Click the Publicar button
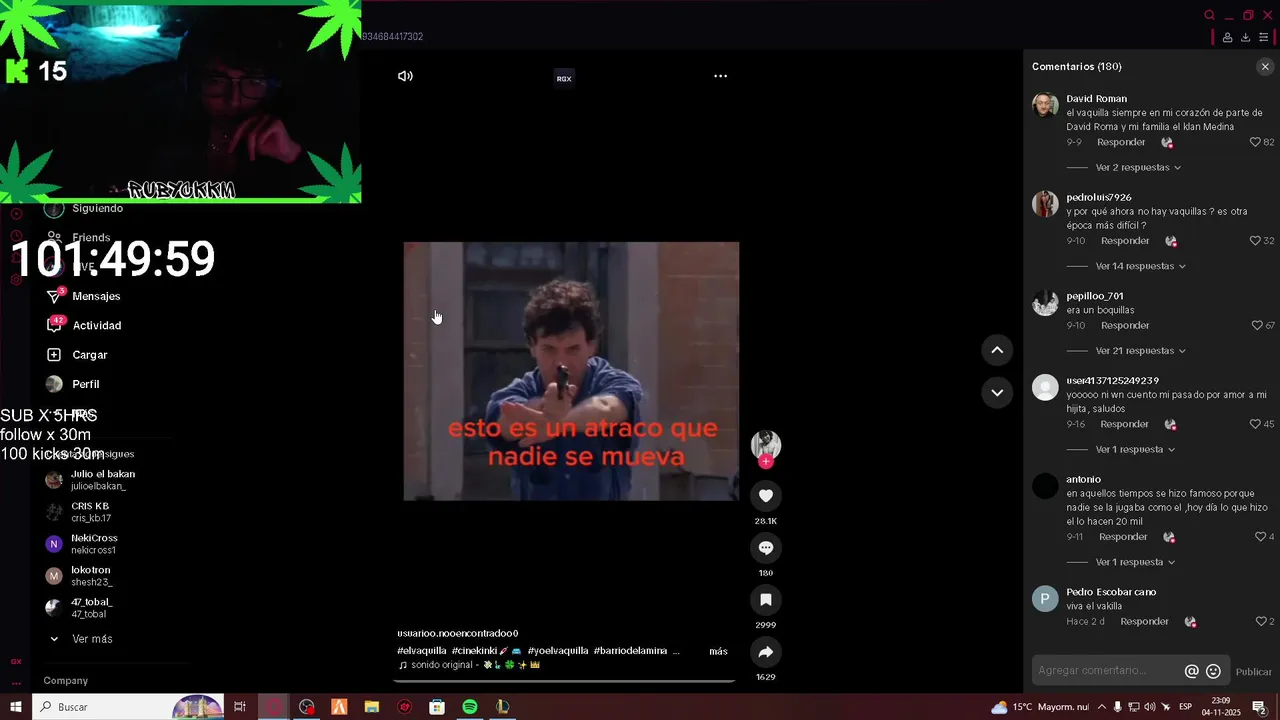Image resolution: width=1280 pixels, height=720 pixels. pyautogui.click(x=1253, y=672)
